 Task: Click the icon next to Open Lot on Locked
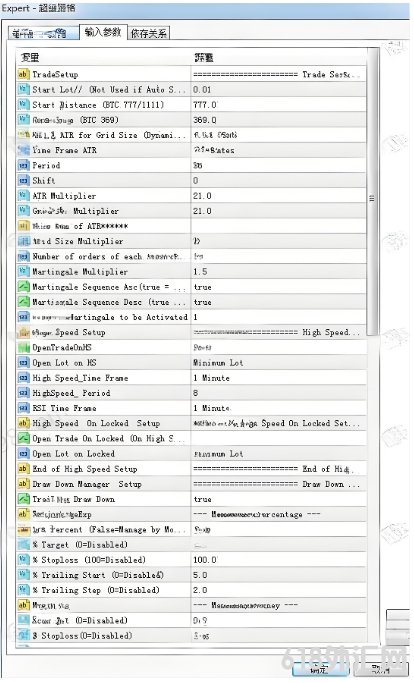point(23,453)
